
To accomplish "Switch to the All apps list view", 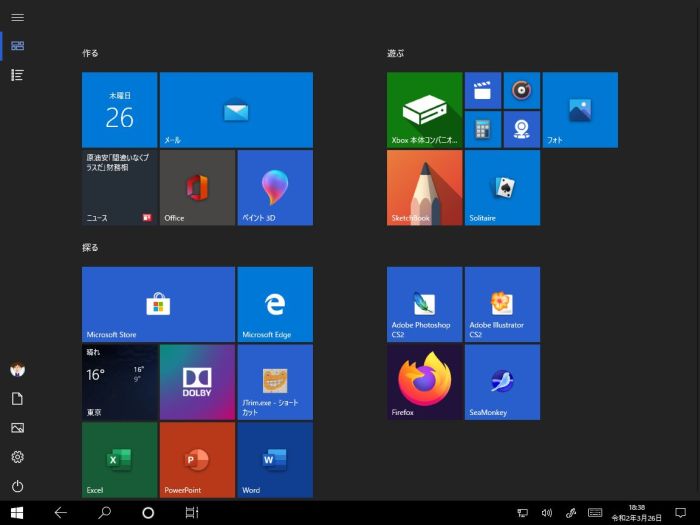I will [x=17, y=75].
